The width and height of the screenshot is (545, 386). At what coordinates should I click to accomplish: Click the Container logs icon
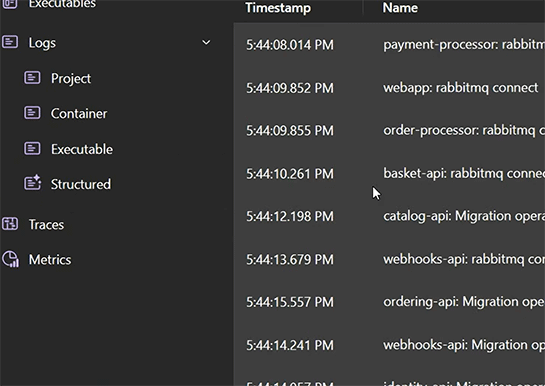(x=32, y=113)
